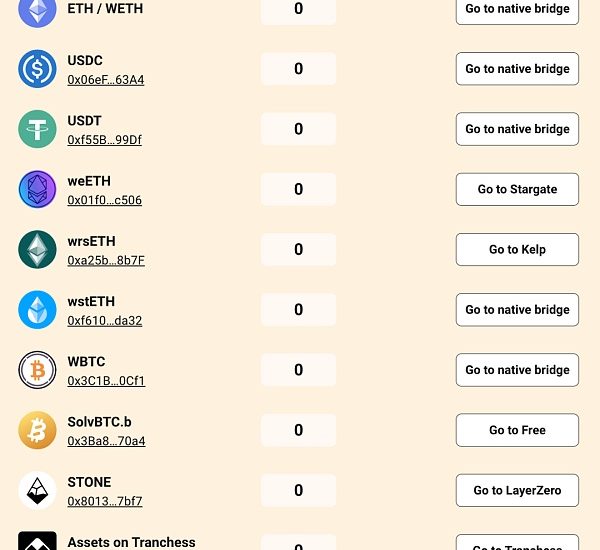
Task: Click Go to LayerZero button
Action: coord(517,490)
